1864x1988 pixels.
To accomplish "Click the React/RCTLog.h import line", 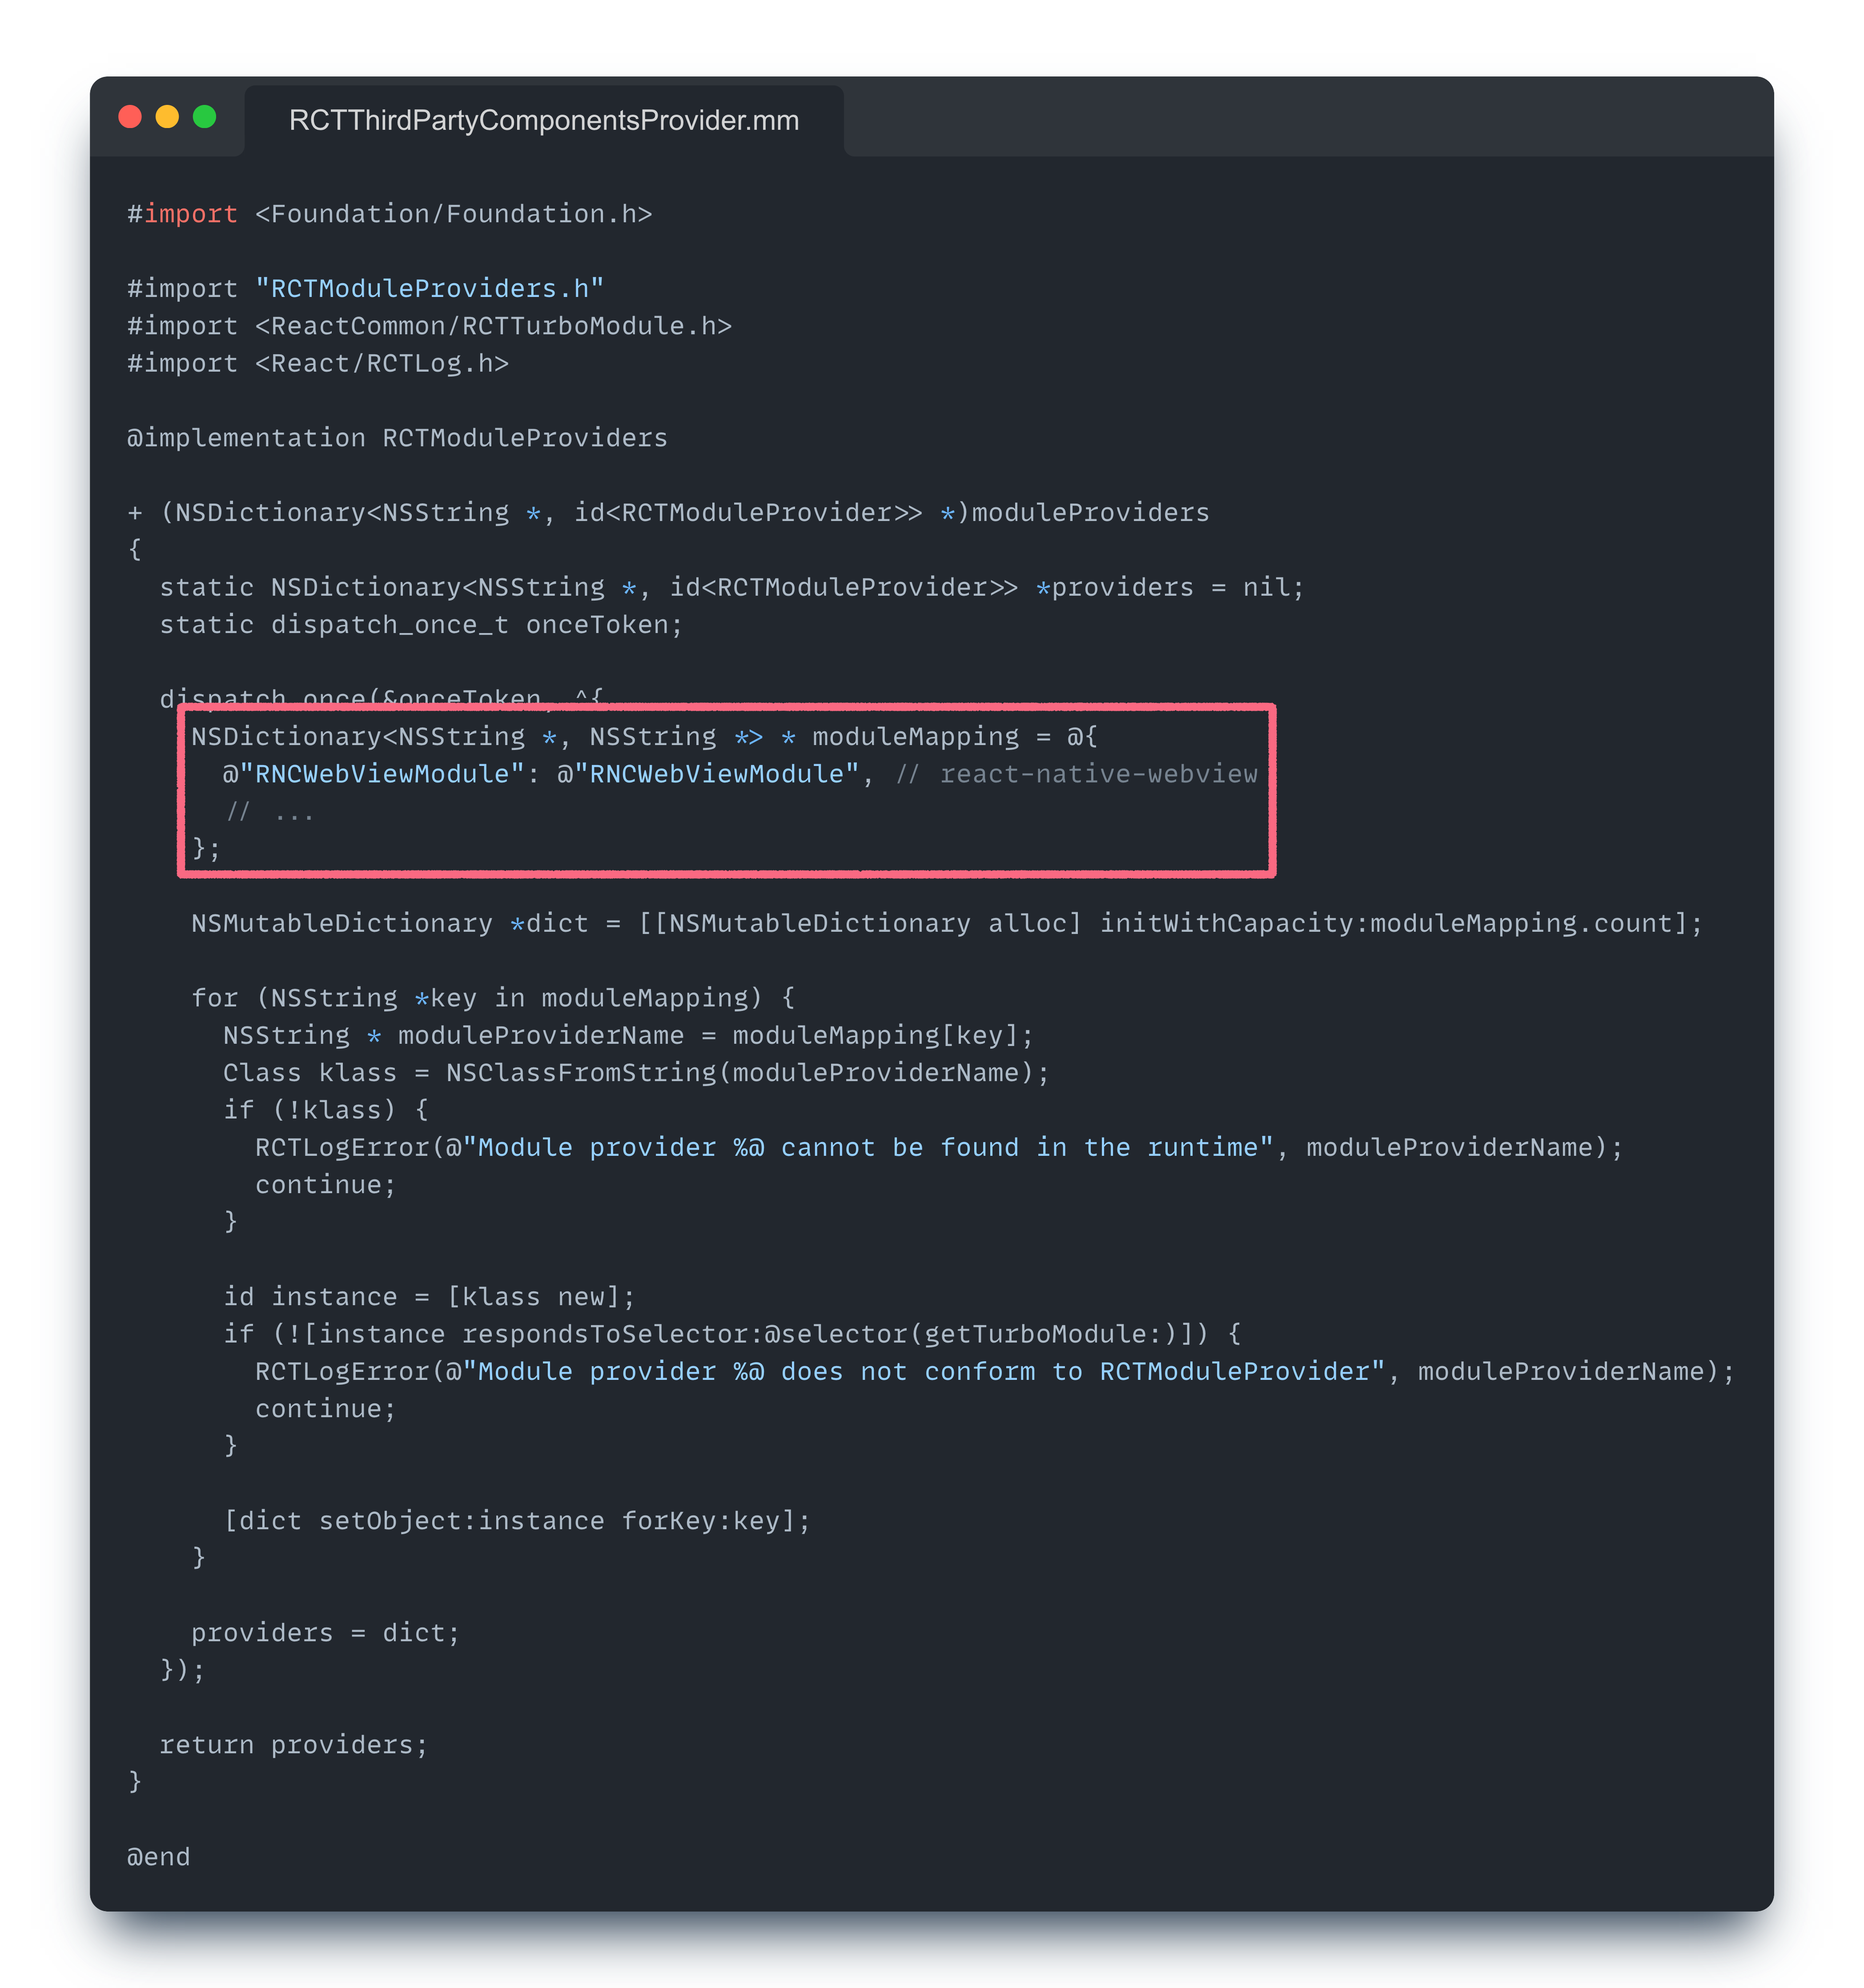I will 381,364.
